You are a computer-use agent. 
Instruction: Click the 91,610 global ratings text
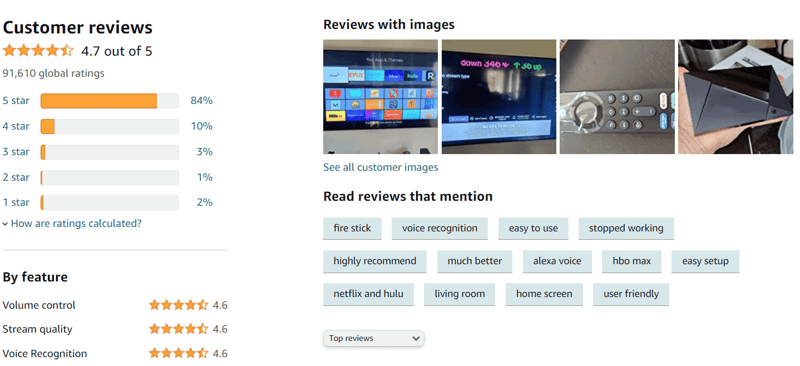54,74
